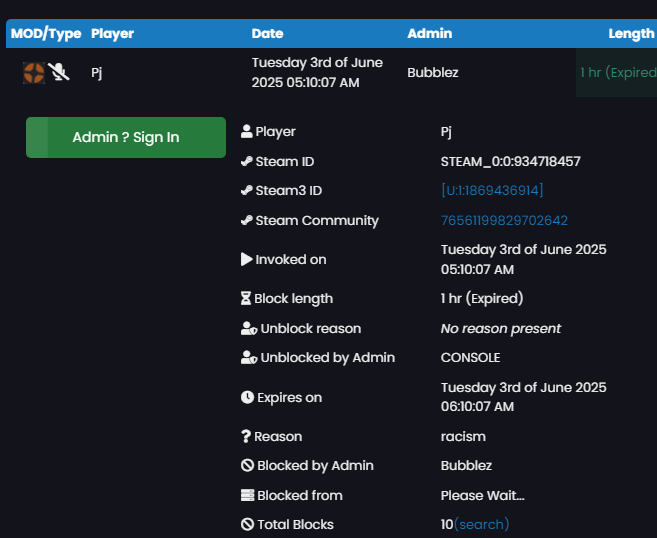The image size is (657, 538).
Task: Click the question mark icon beside Reason
Action: (x=246, y=436)
